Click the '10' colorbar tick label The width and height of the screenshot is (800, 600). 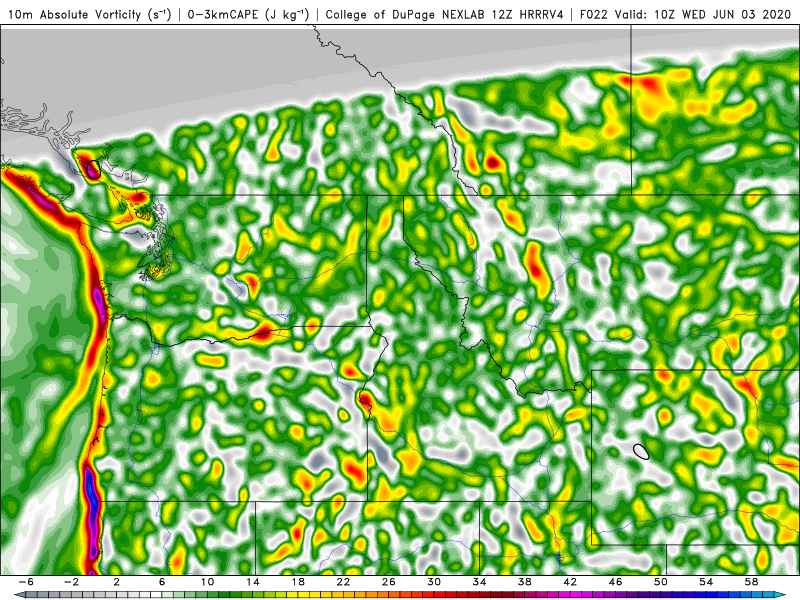point(207,582)
